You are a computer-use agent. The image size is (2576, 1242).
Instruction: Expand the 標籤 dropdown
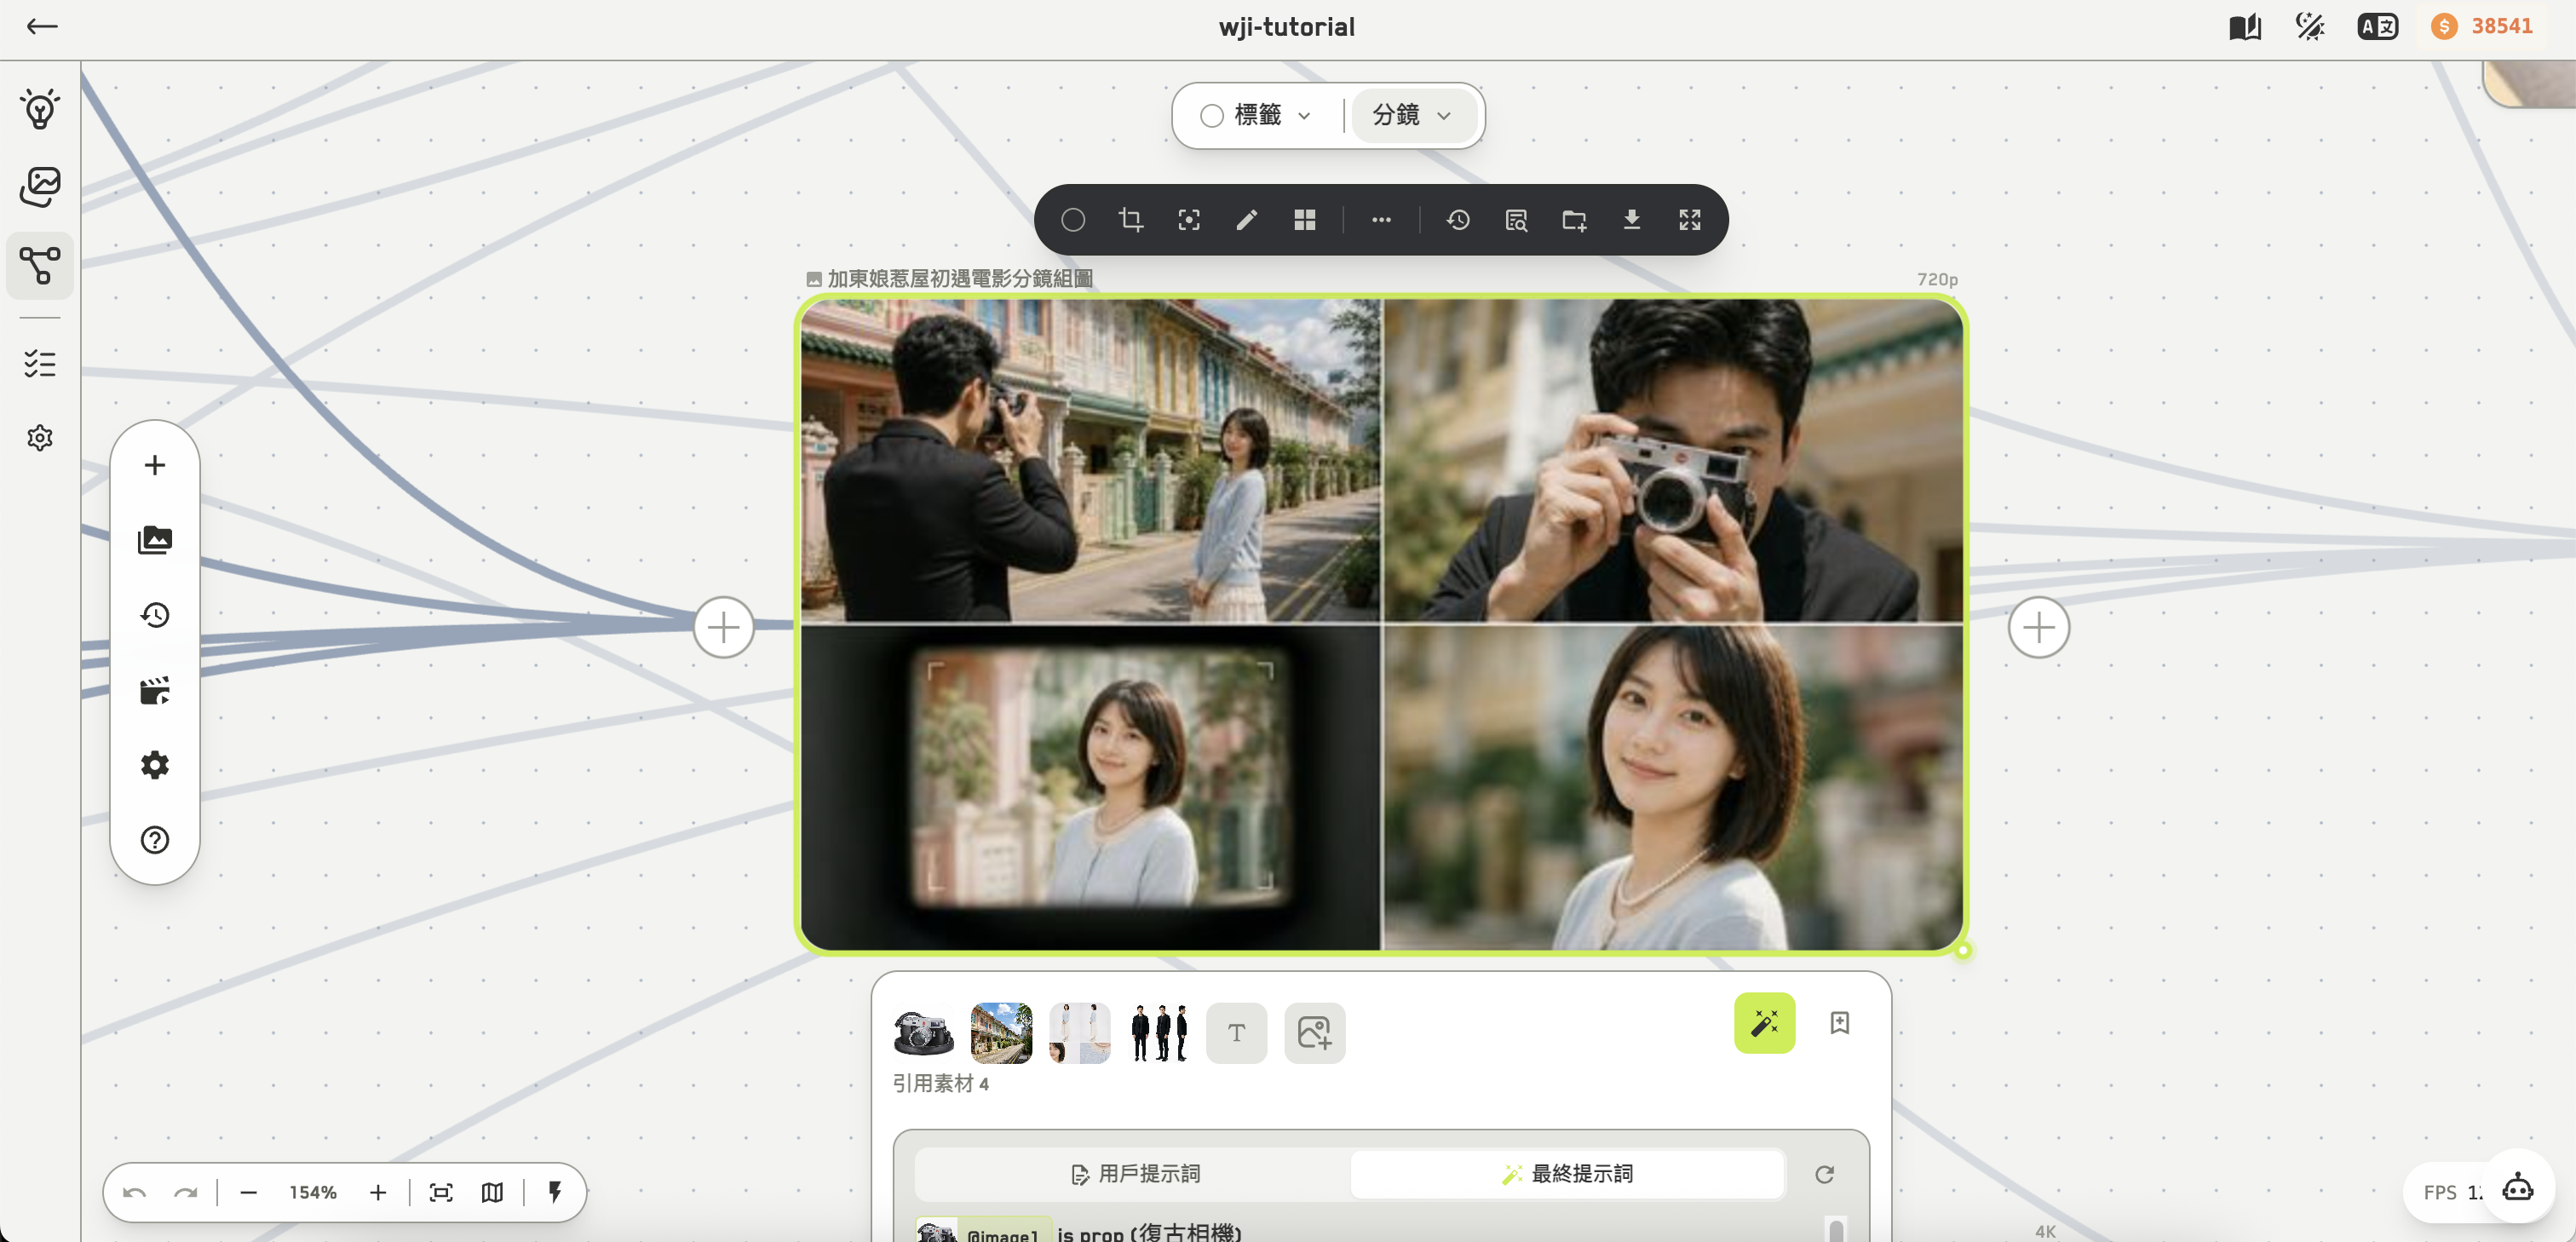point(1304,116)
